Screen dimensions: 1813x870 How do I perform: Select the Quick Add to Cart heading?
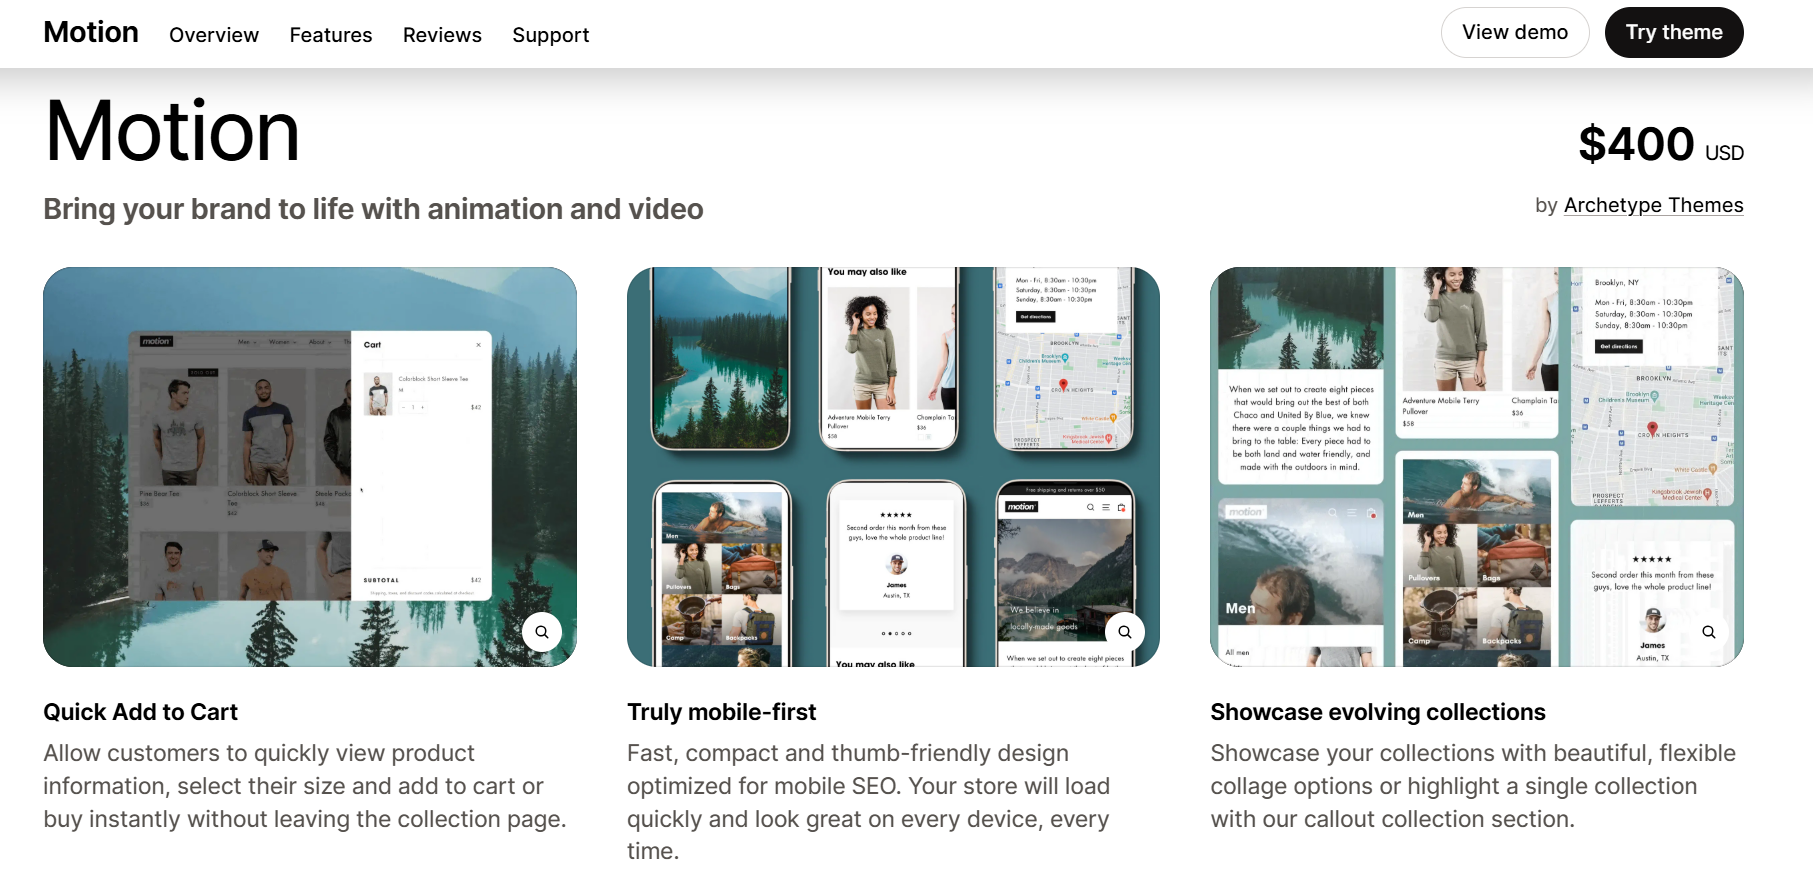pyautogui.click(x=141, y=712)
